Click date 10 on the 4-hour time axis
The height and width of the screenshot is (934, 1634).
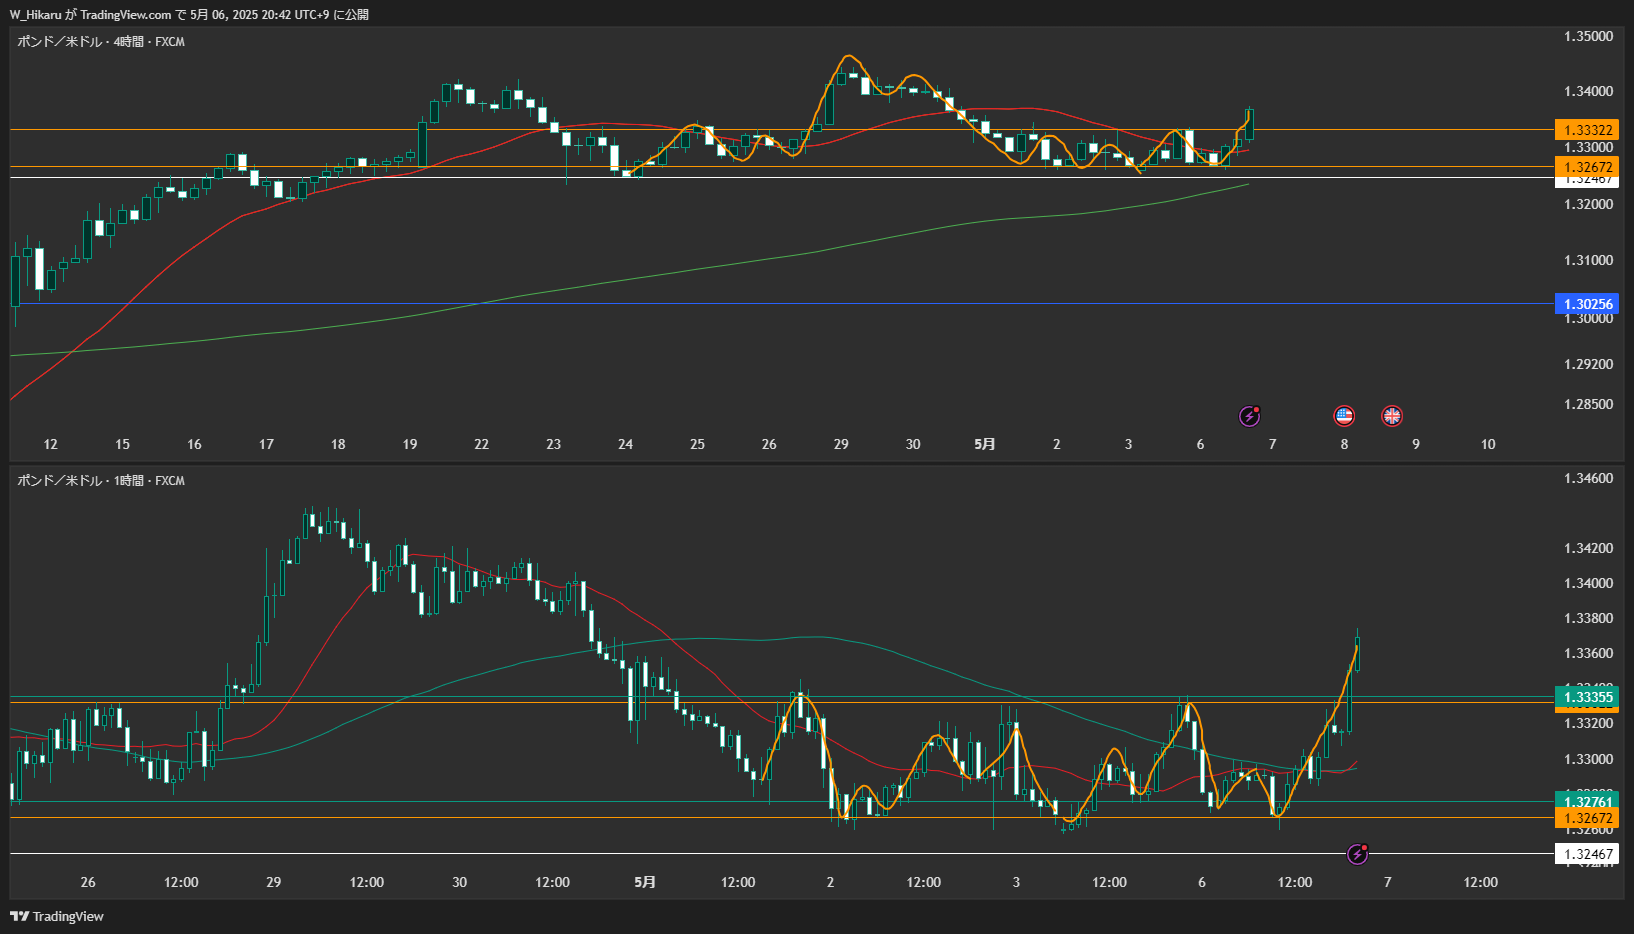tap(1488, 444)
